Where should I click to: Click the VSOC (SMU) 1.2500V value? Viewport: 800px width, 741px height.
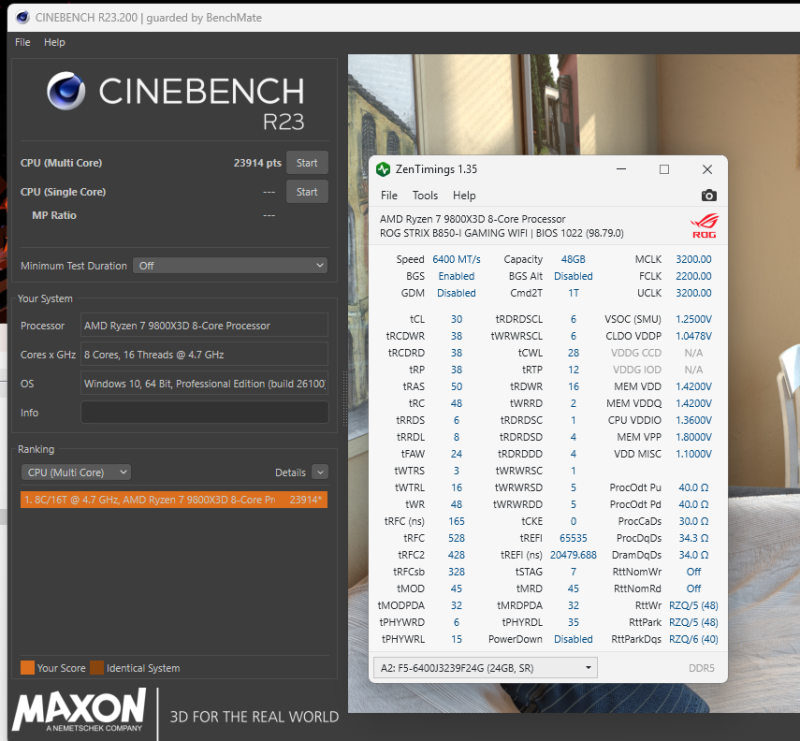693,319
